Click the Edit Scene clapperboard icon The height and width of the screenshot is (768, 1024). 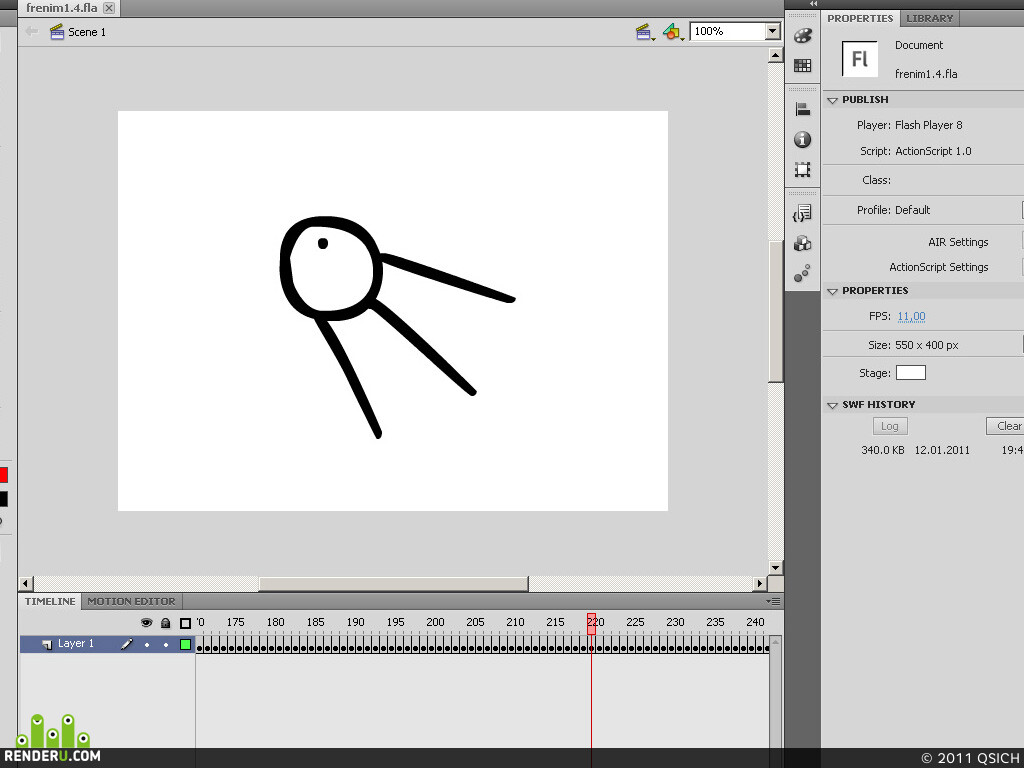(645, 31)
